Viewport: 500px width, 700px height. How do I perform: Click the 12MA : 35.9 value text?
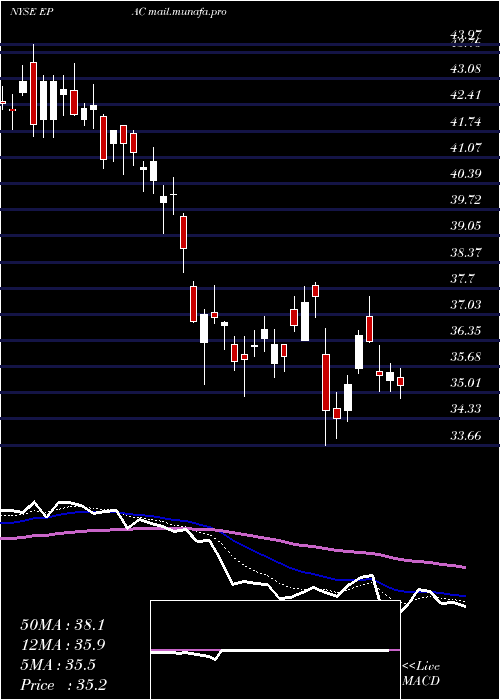pos(62,645)
